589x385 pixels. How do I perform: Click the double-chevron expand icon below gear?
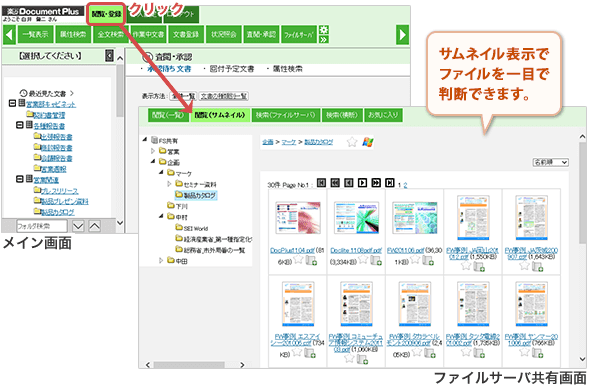coord(323,39)
